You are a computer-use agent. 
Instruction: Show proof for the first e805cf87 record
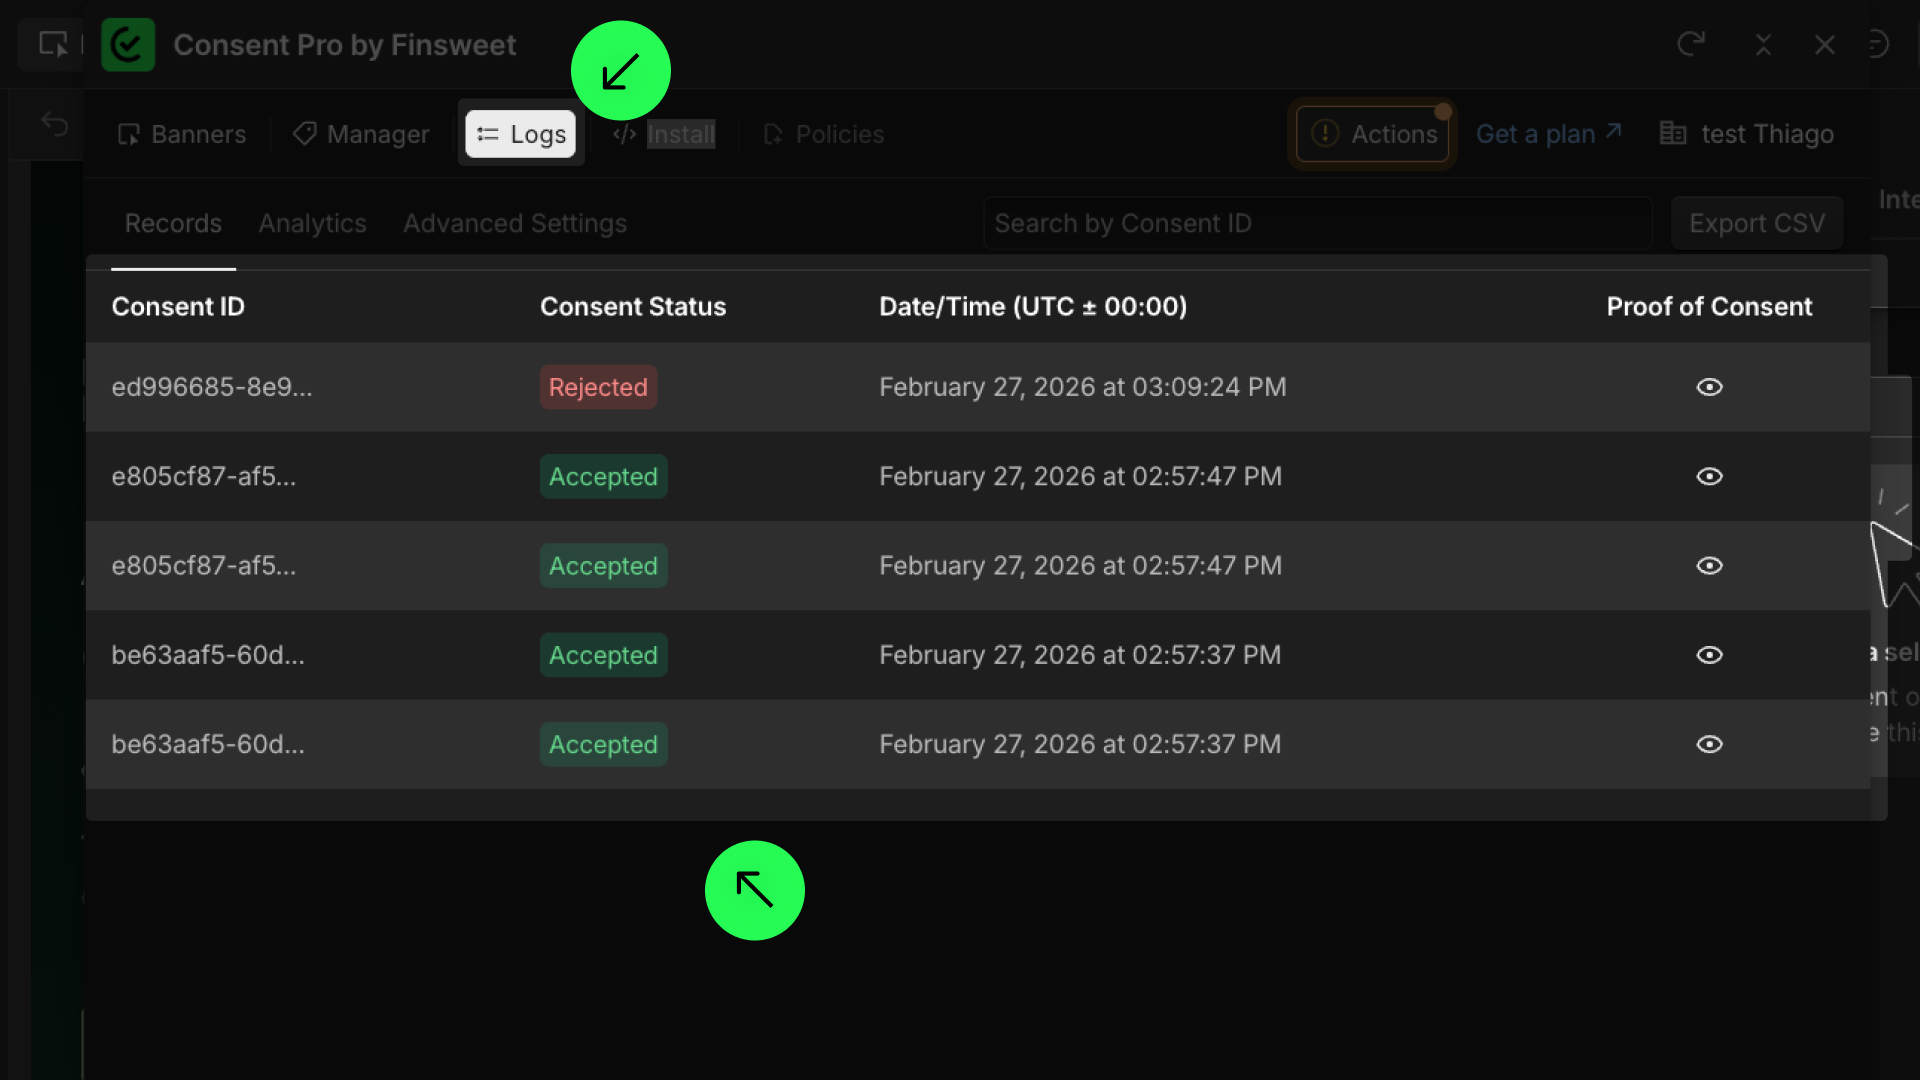pos(1709,476)
